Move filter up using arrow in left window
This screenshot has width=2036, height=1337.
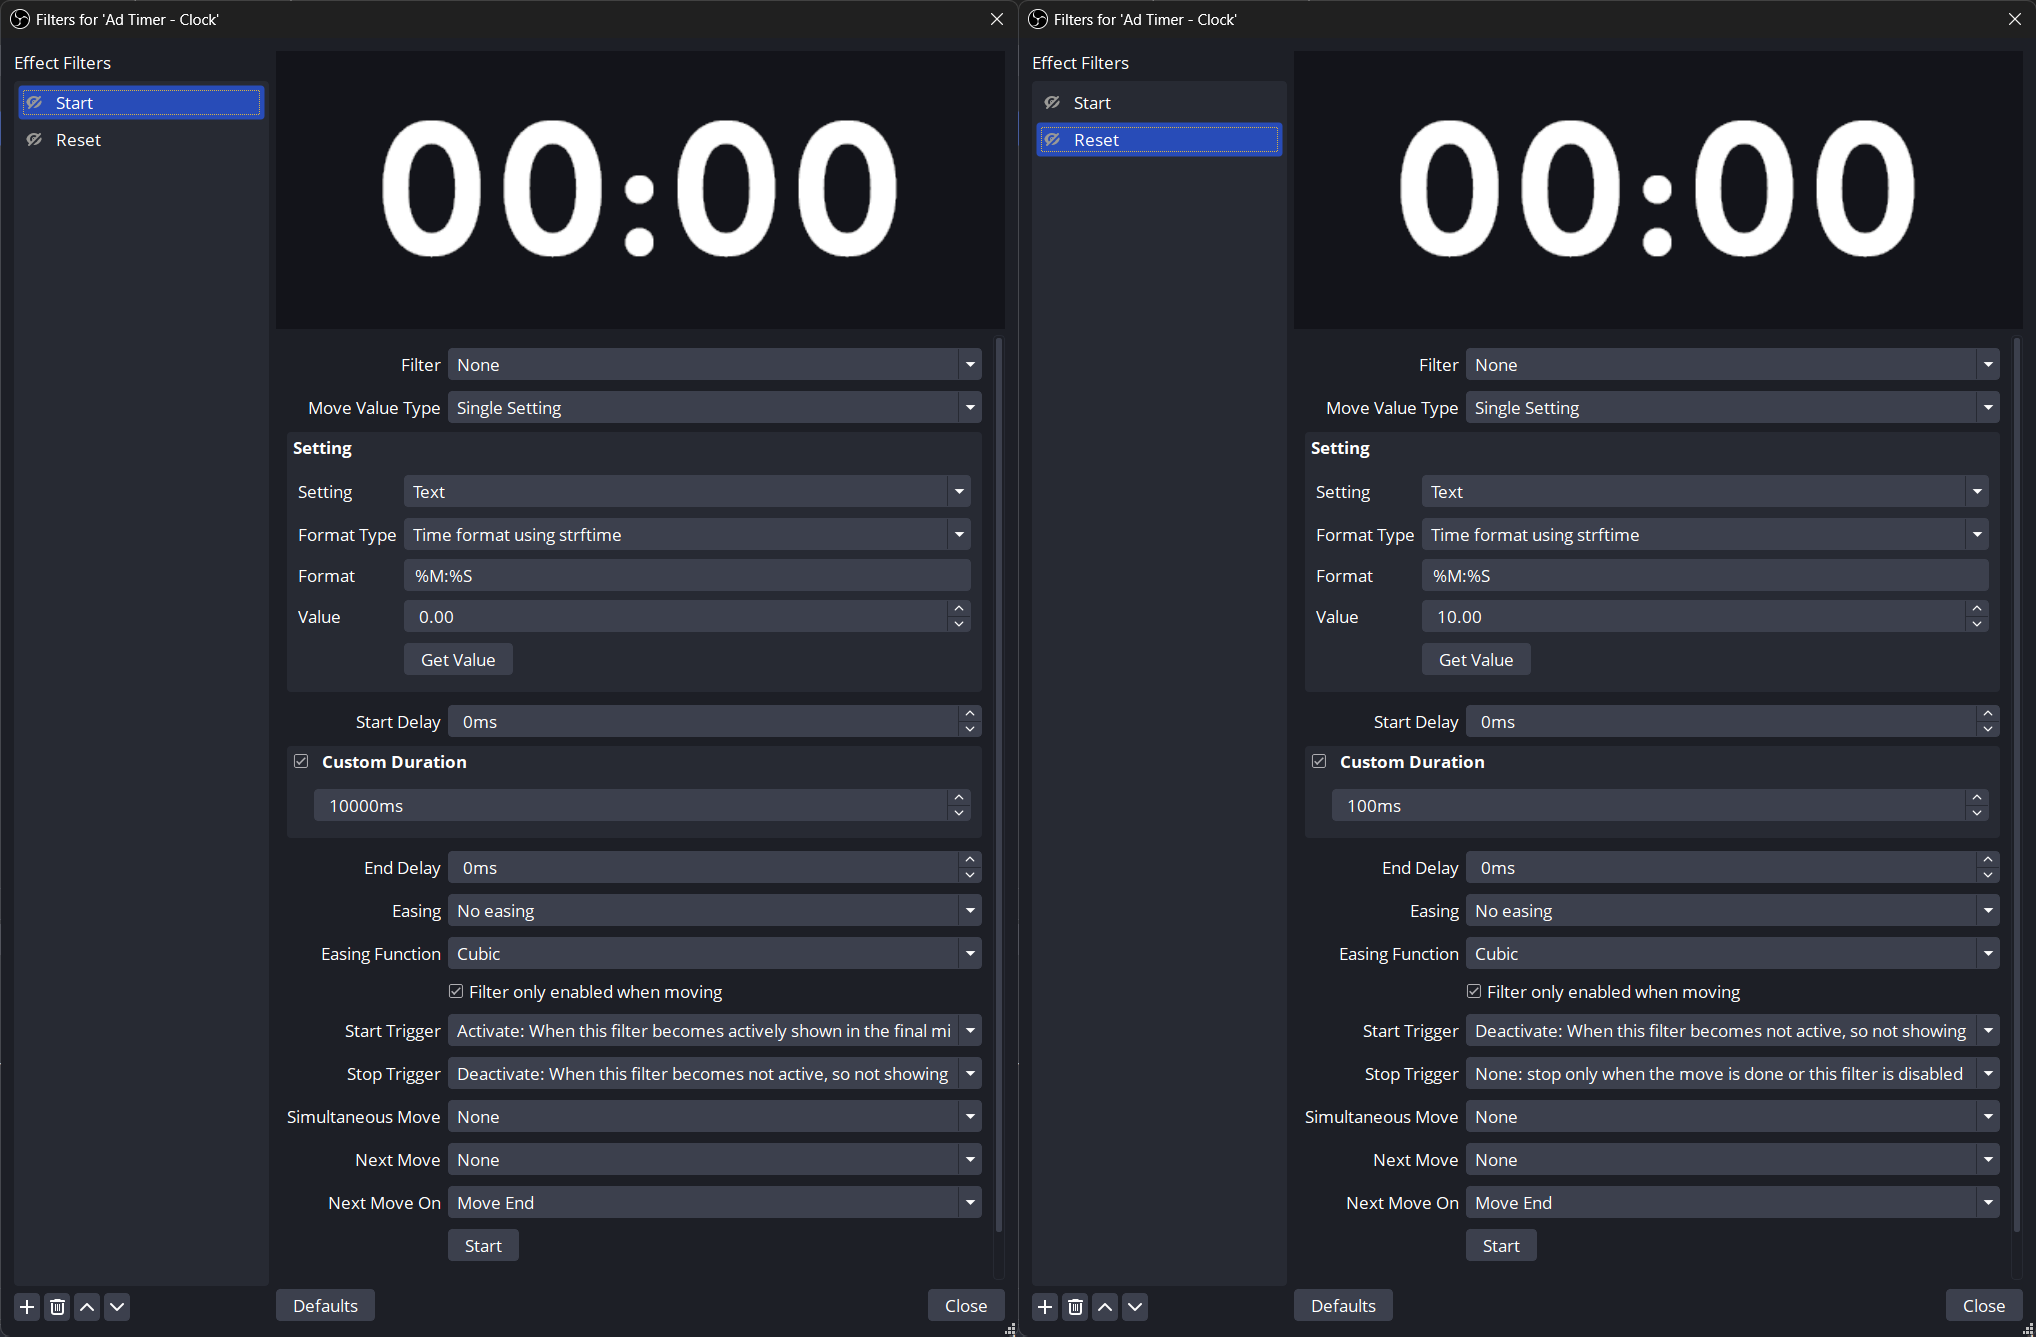pyautogui.click(x=87, y=1306)
